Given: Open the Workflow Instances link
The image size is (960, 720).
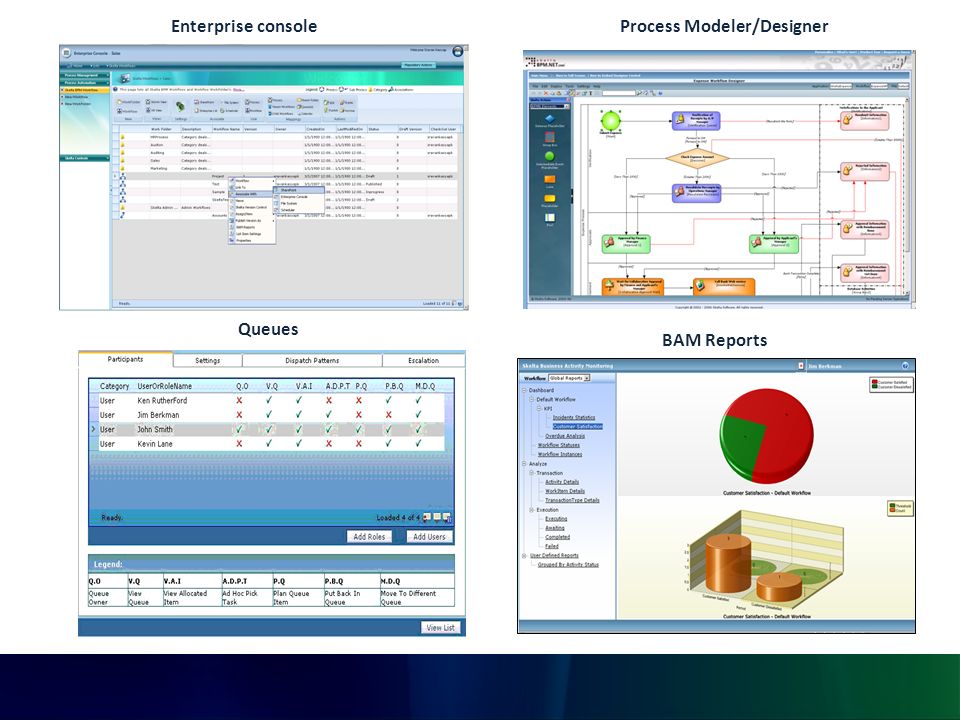Looking at the screenshot, I should (x=560, y=454).
